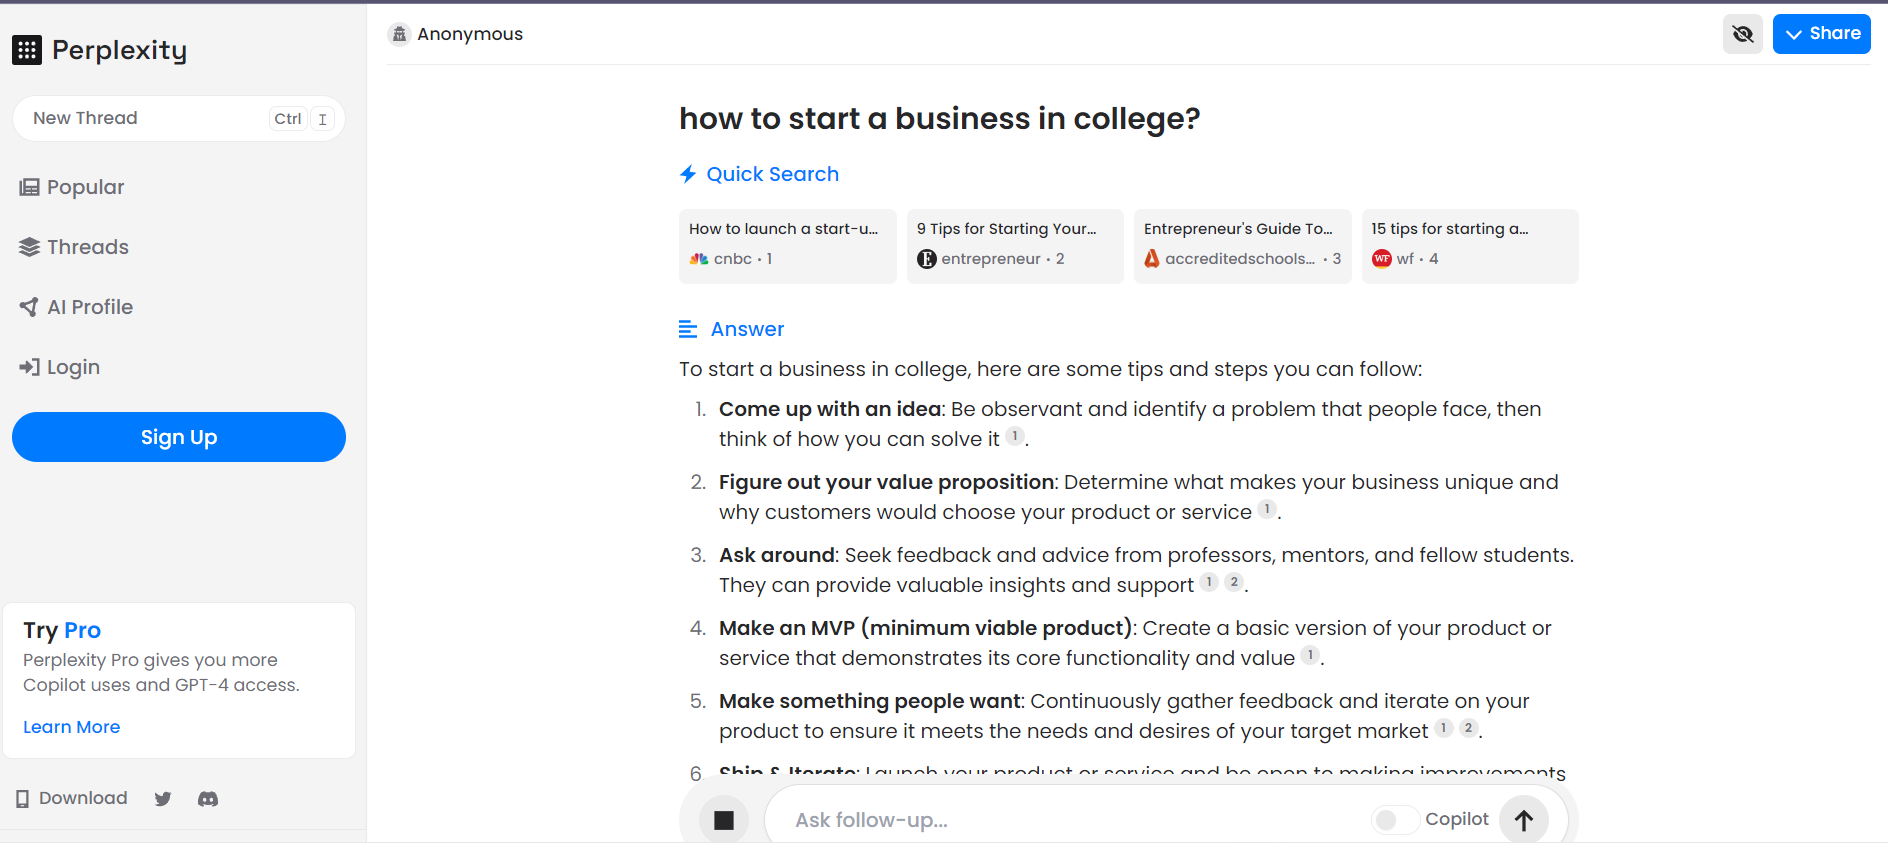Click the Download phone icon
This screenshot has height=843, width=1888.
click(x=22, y=797)
